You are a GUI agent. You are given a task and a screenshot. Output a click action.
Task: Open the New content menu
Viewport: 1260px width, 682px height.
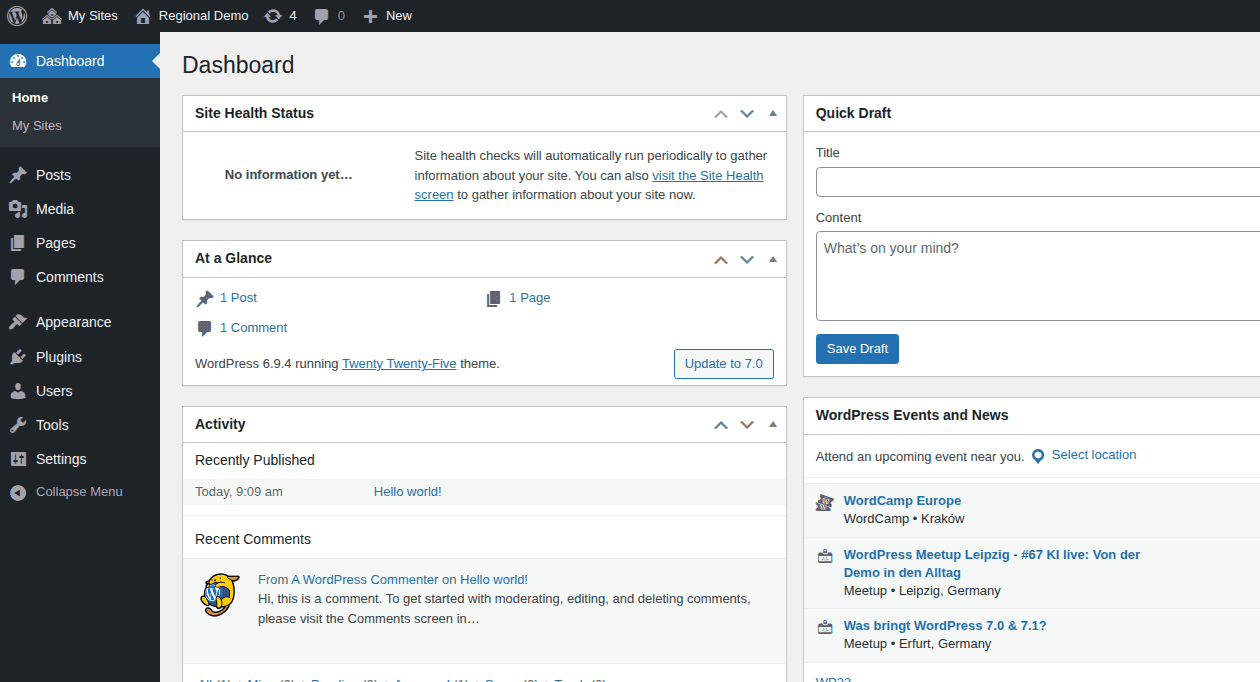[x=387, y=15]
